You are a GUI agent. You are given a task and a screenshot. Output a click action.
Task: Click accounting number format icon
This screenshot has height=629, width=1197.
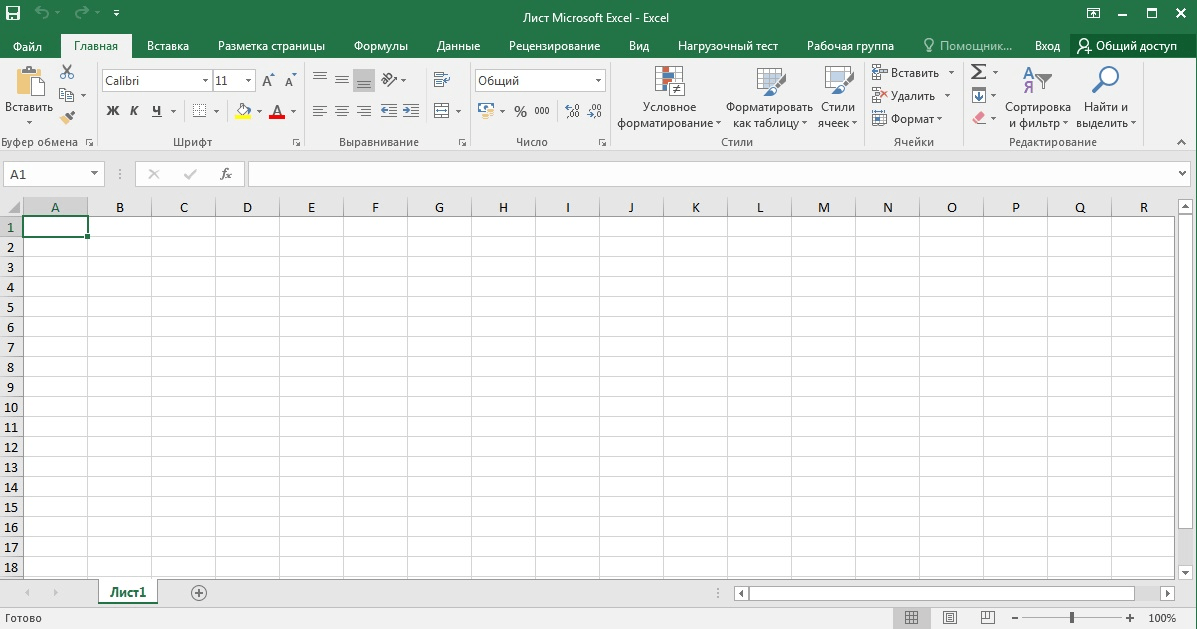[486, 111]
